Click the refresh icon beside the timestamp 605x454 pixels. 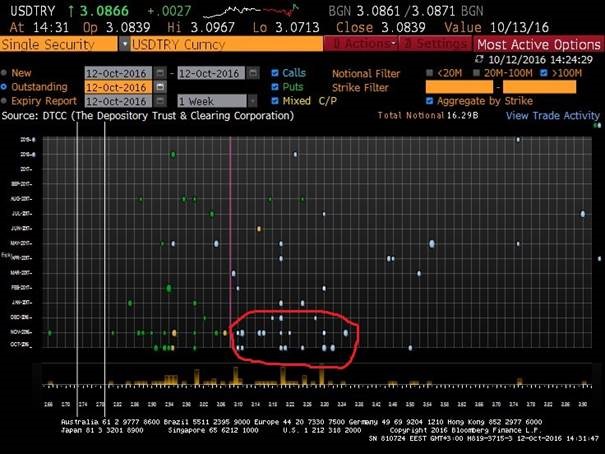click(479, 59)
